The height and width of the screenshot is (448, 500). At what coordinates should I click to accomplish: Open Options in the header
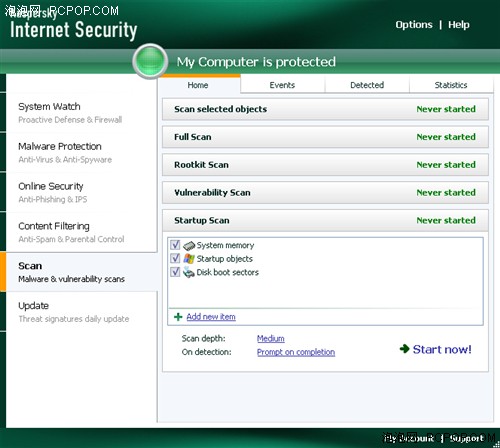click(x=414, y=25)
